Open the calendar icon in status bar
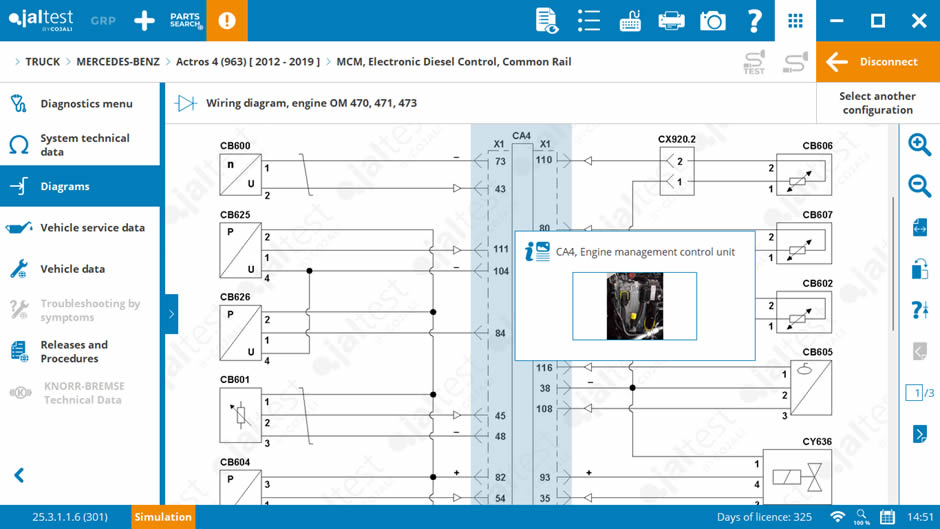The height and width of the screenshot is (529, 940). (x=887, y=517)
